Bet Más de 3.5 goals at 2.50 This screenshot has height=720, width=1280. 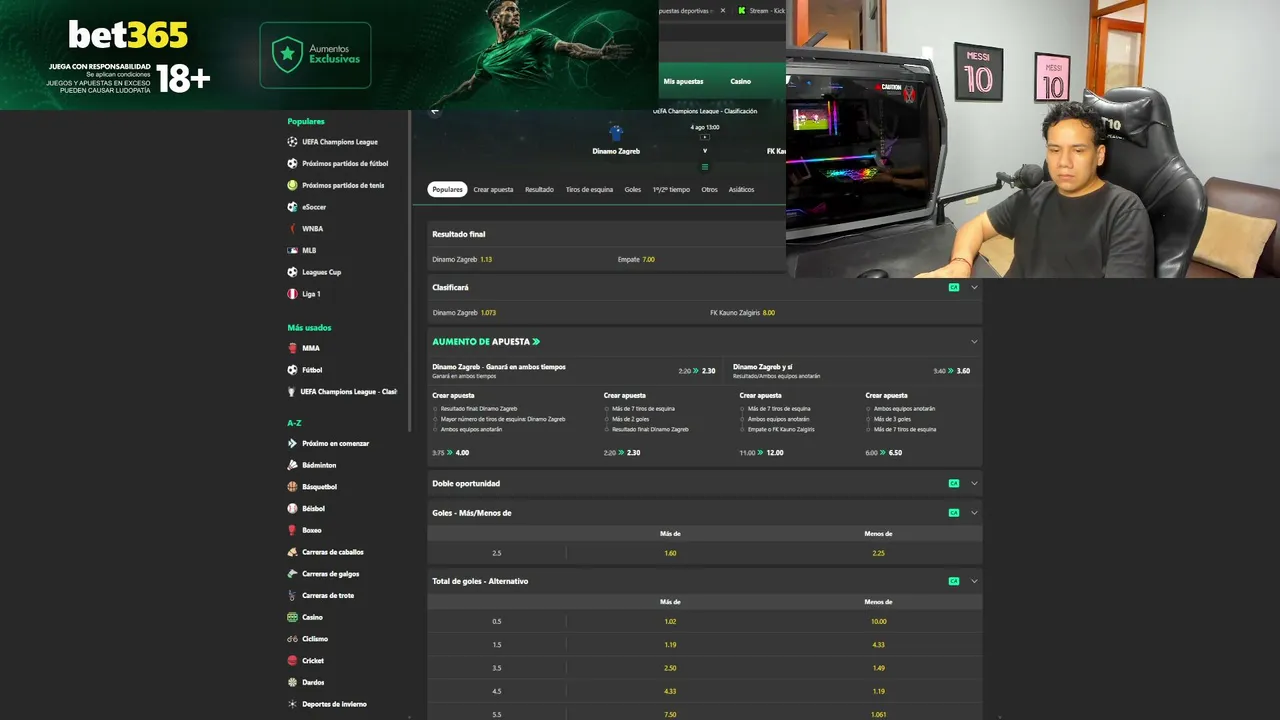click(x=670, y=668)
